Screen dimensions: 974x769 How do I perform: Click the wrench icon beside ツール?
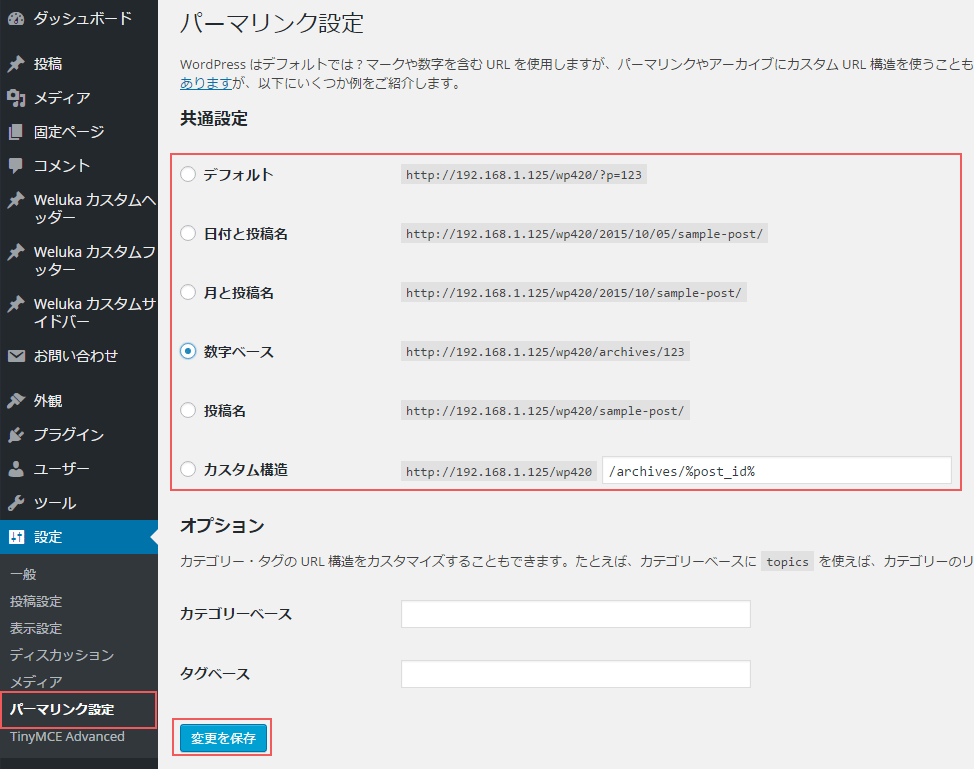pos(16,503)
